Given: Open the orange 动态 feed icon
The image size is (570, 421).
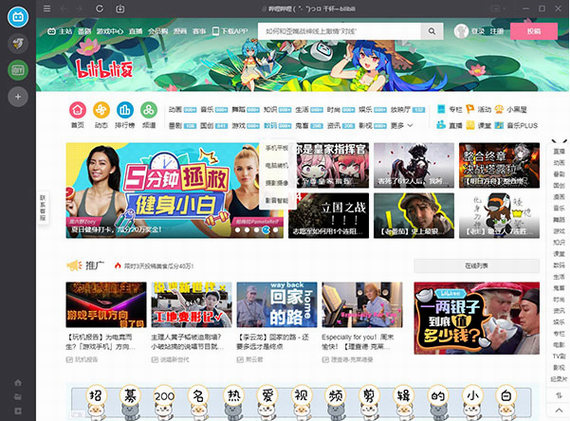Looking at the screenshot, I should tap(101, 110).
